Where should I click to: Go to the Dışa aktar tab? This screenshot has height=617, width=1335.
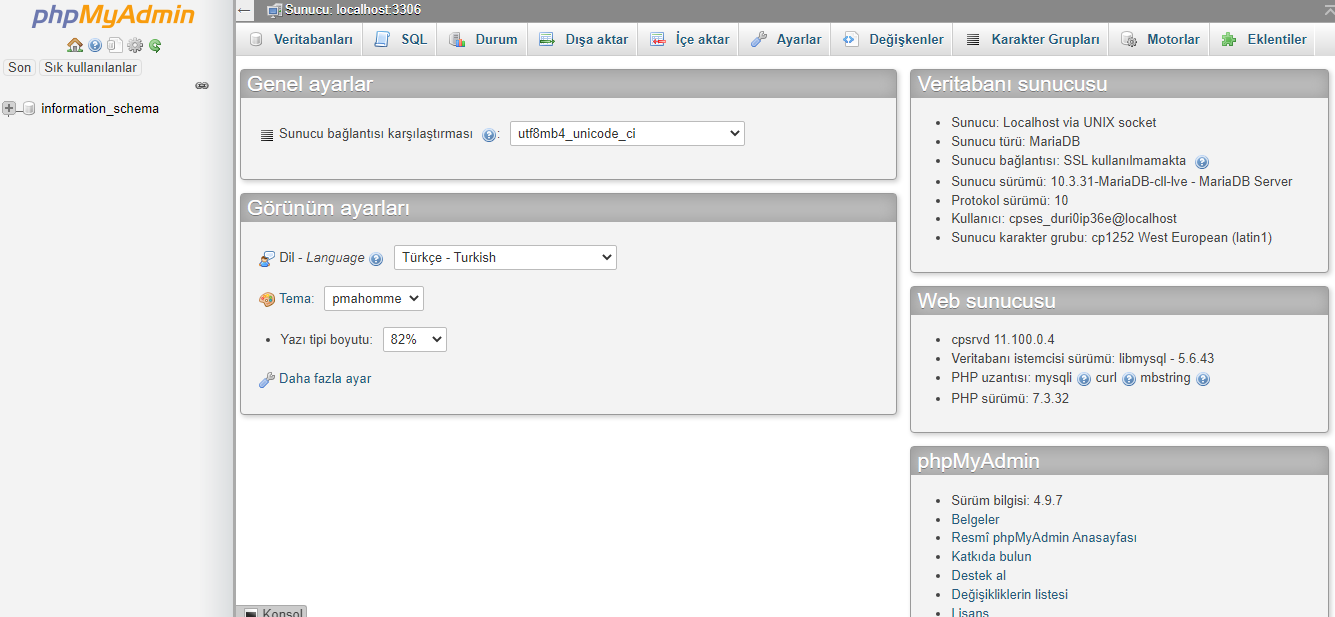click(584, 39)
